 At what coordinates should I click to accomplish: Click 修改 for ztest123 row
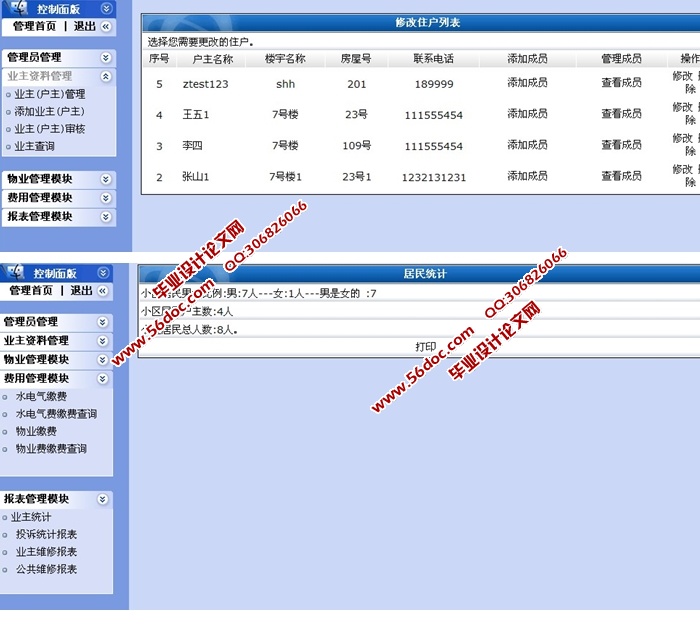click(683, 76)
